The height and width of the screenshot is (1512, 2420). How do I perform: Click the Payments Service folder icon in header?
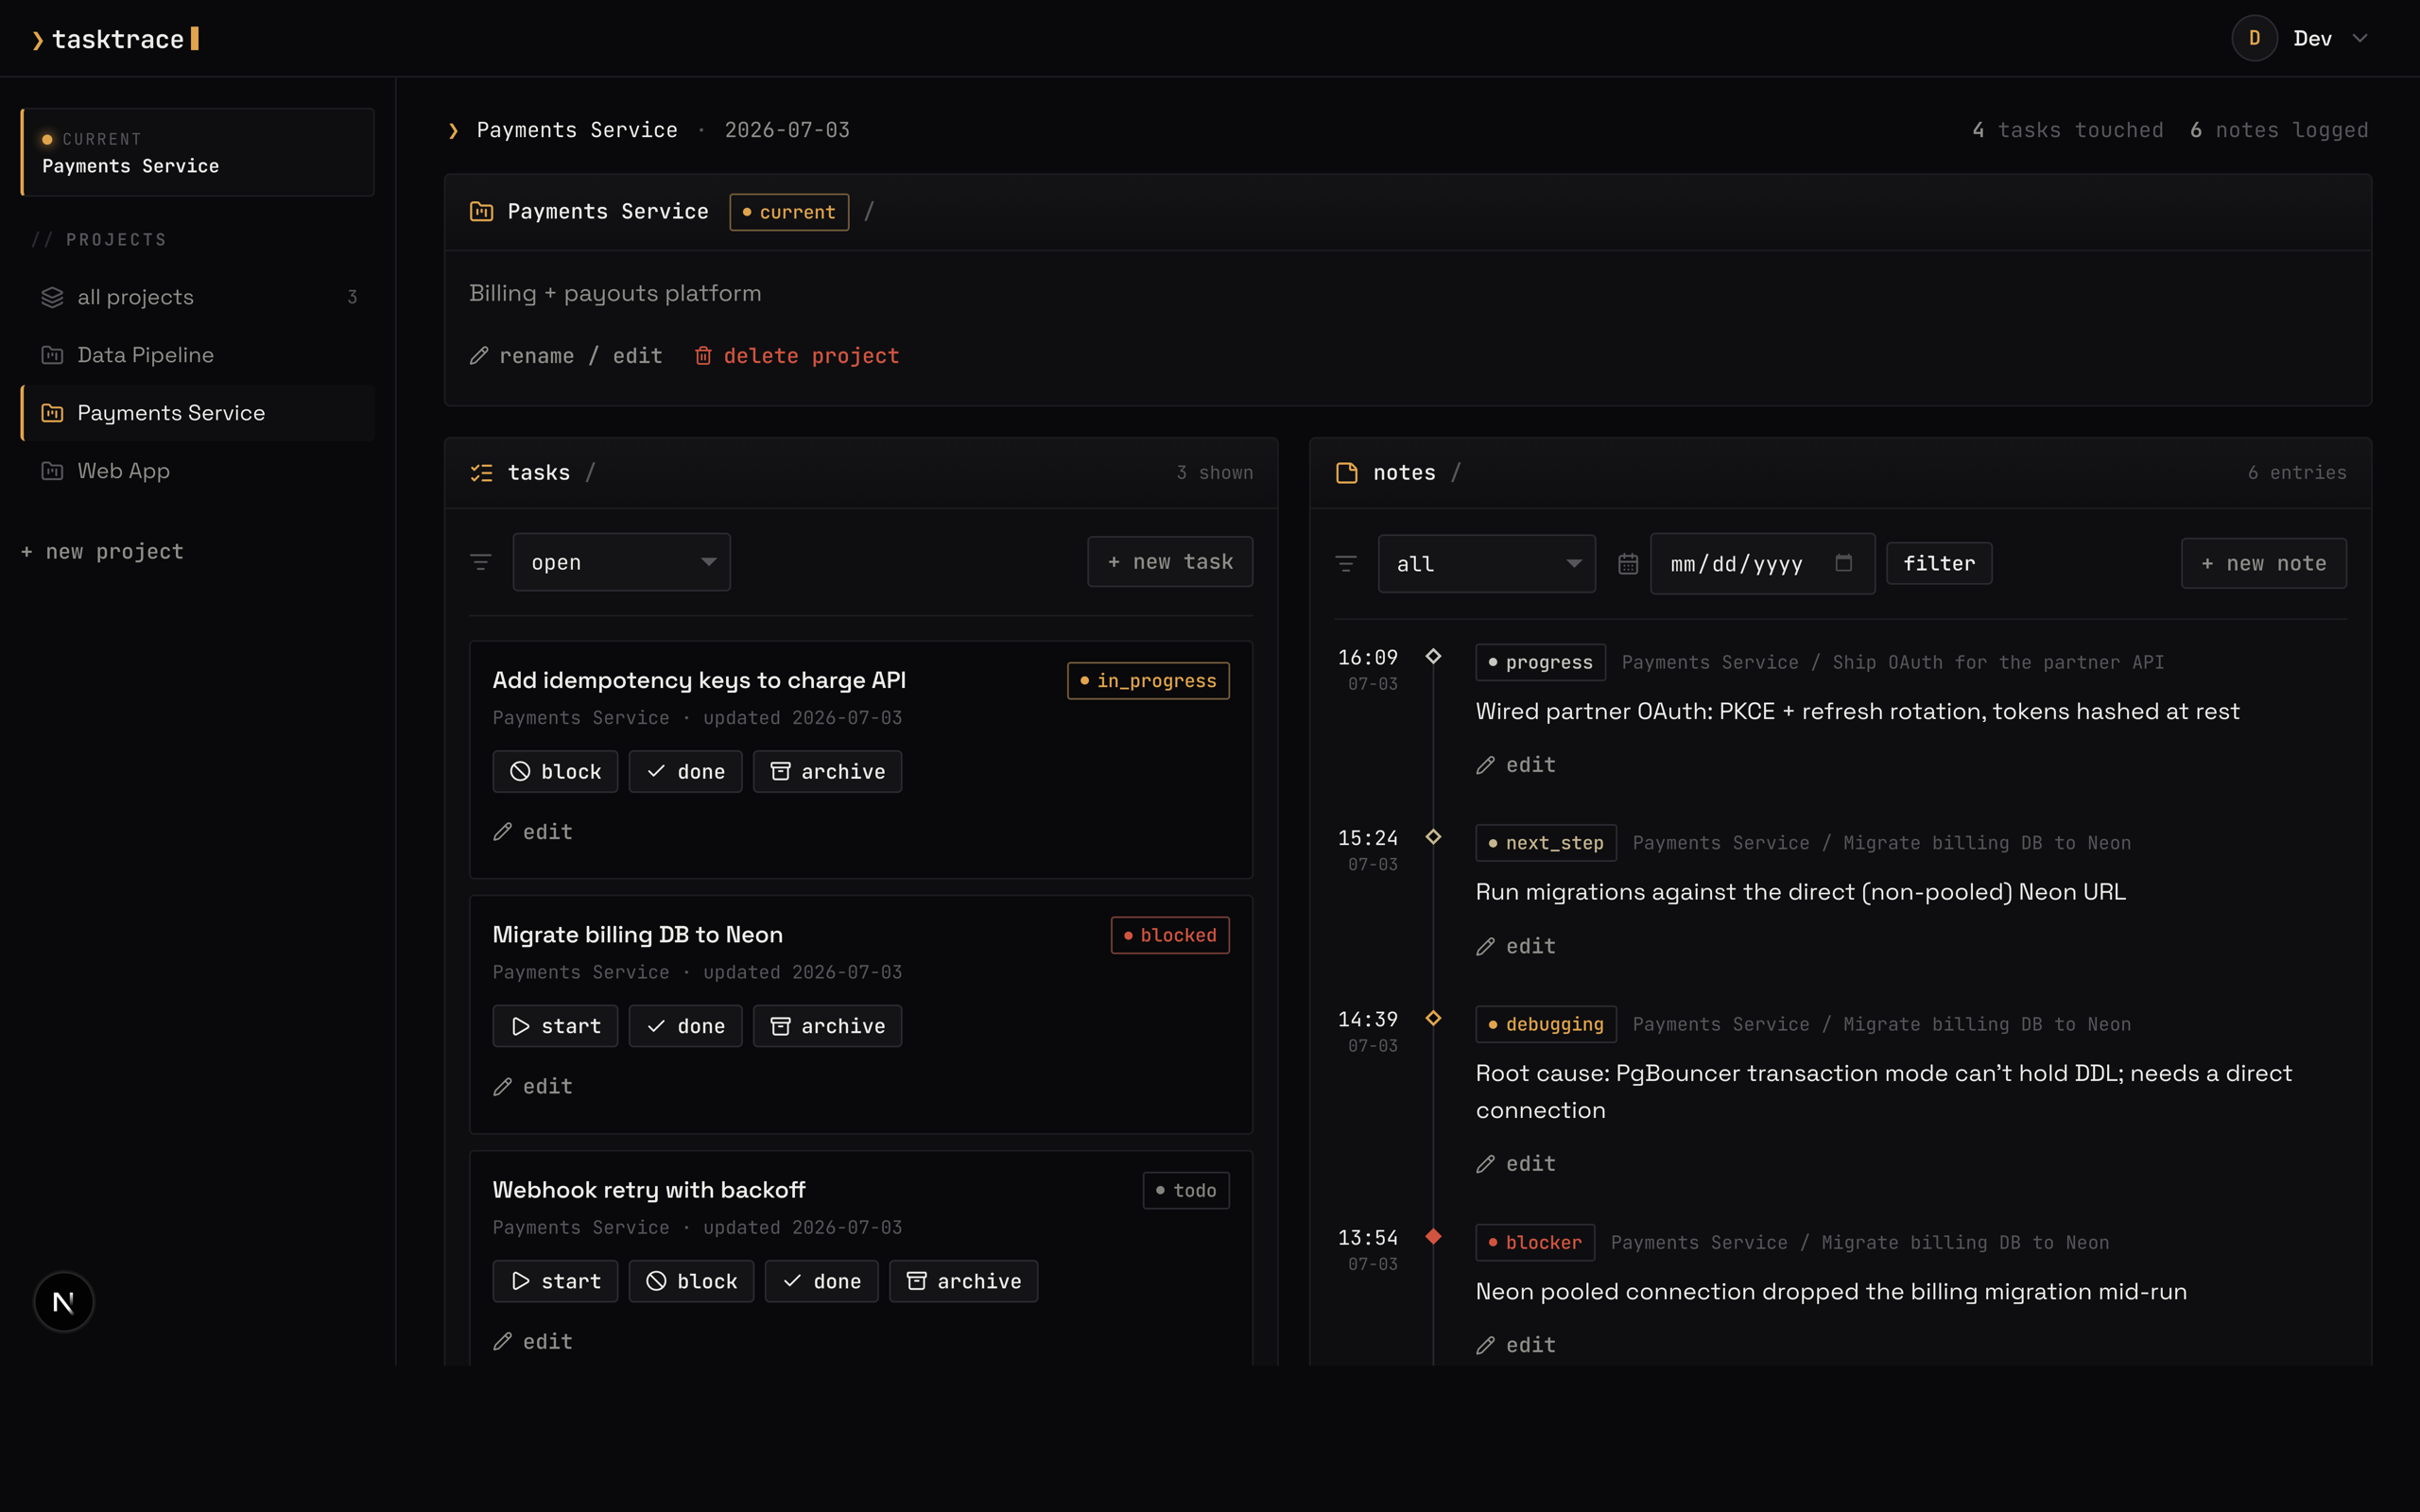[x=481, y=211]
